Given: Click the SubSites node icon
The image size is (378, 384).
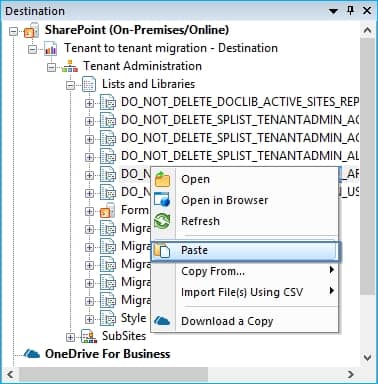Looking at the screenshot, I should click(89, 336).
